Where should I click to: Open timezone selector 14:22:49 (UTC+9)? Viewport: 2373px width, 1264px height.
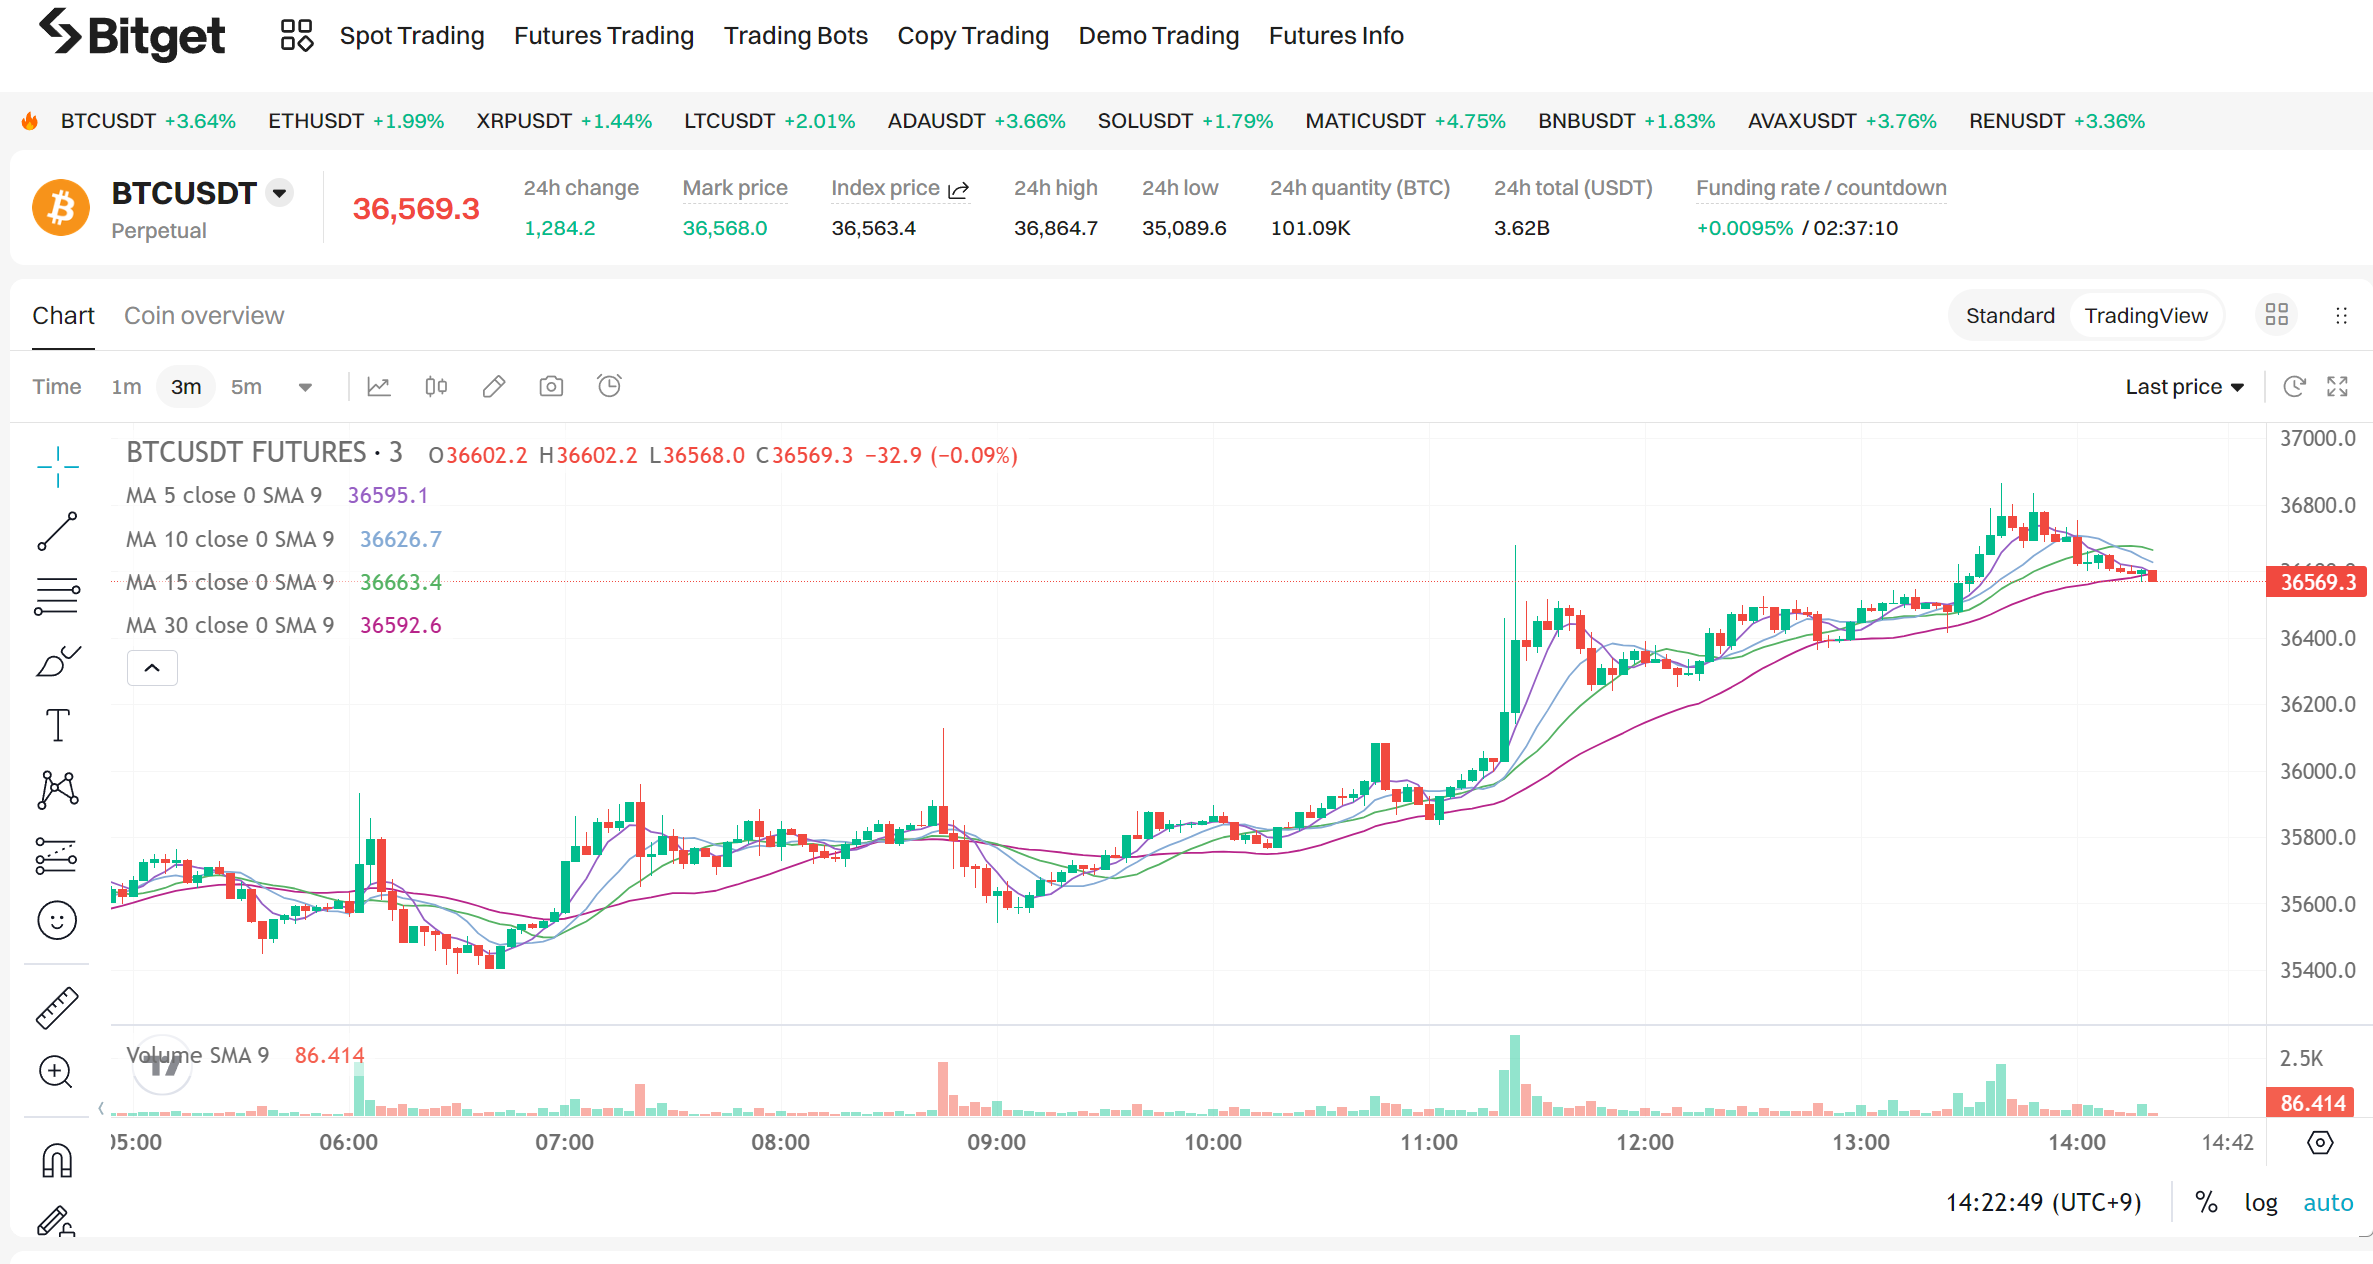tap(2043, 1202)
